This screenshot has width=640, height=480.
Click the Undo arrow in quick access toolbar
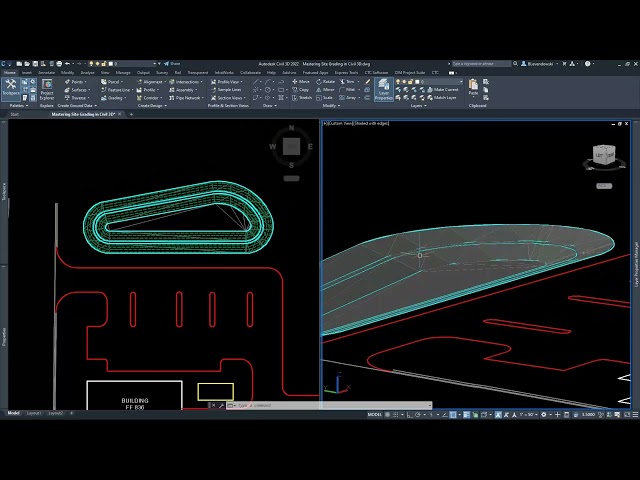(x=67, y=64)
